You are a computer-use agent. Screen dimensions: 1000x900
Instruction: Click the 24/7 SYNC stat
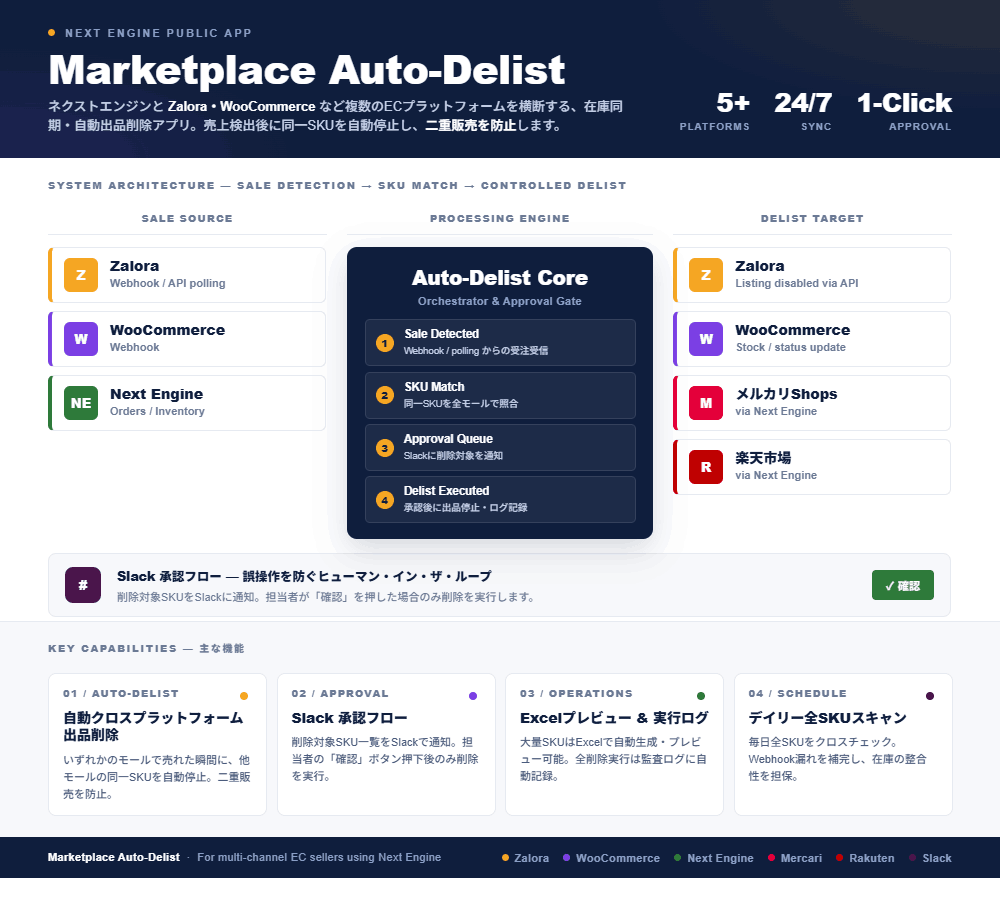pyautogui.click(x=803, y=111)
